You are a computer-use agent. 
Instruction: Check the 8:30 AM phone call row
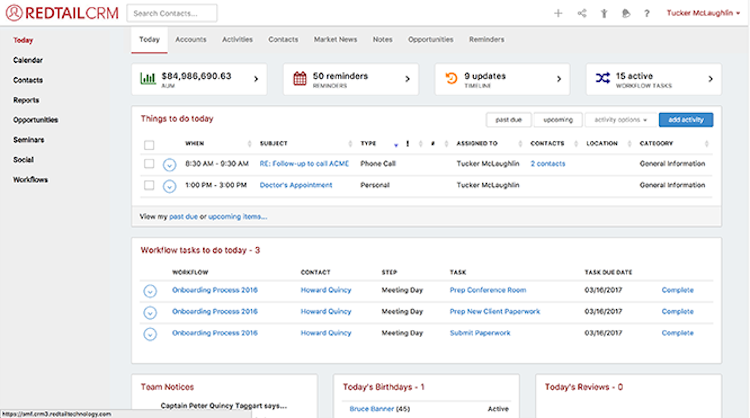[149, 164]
